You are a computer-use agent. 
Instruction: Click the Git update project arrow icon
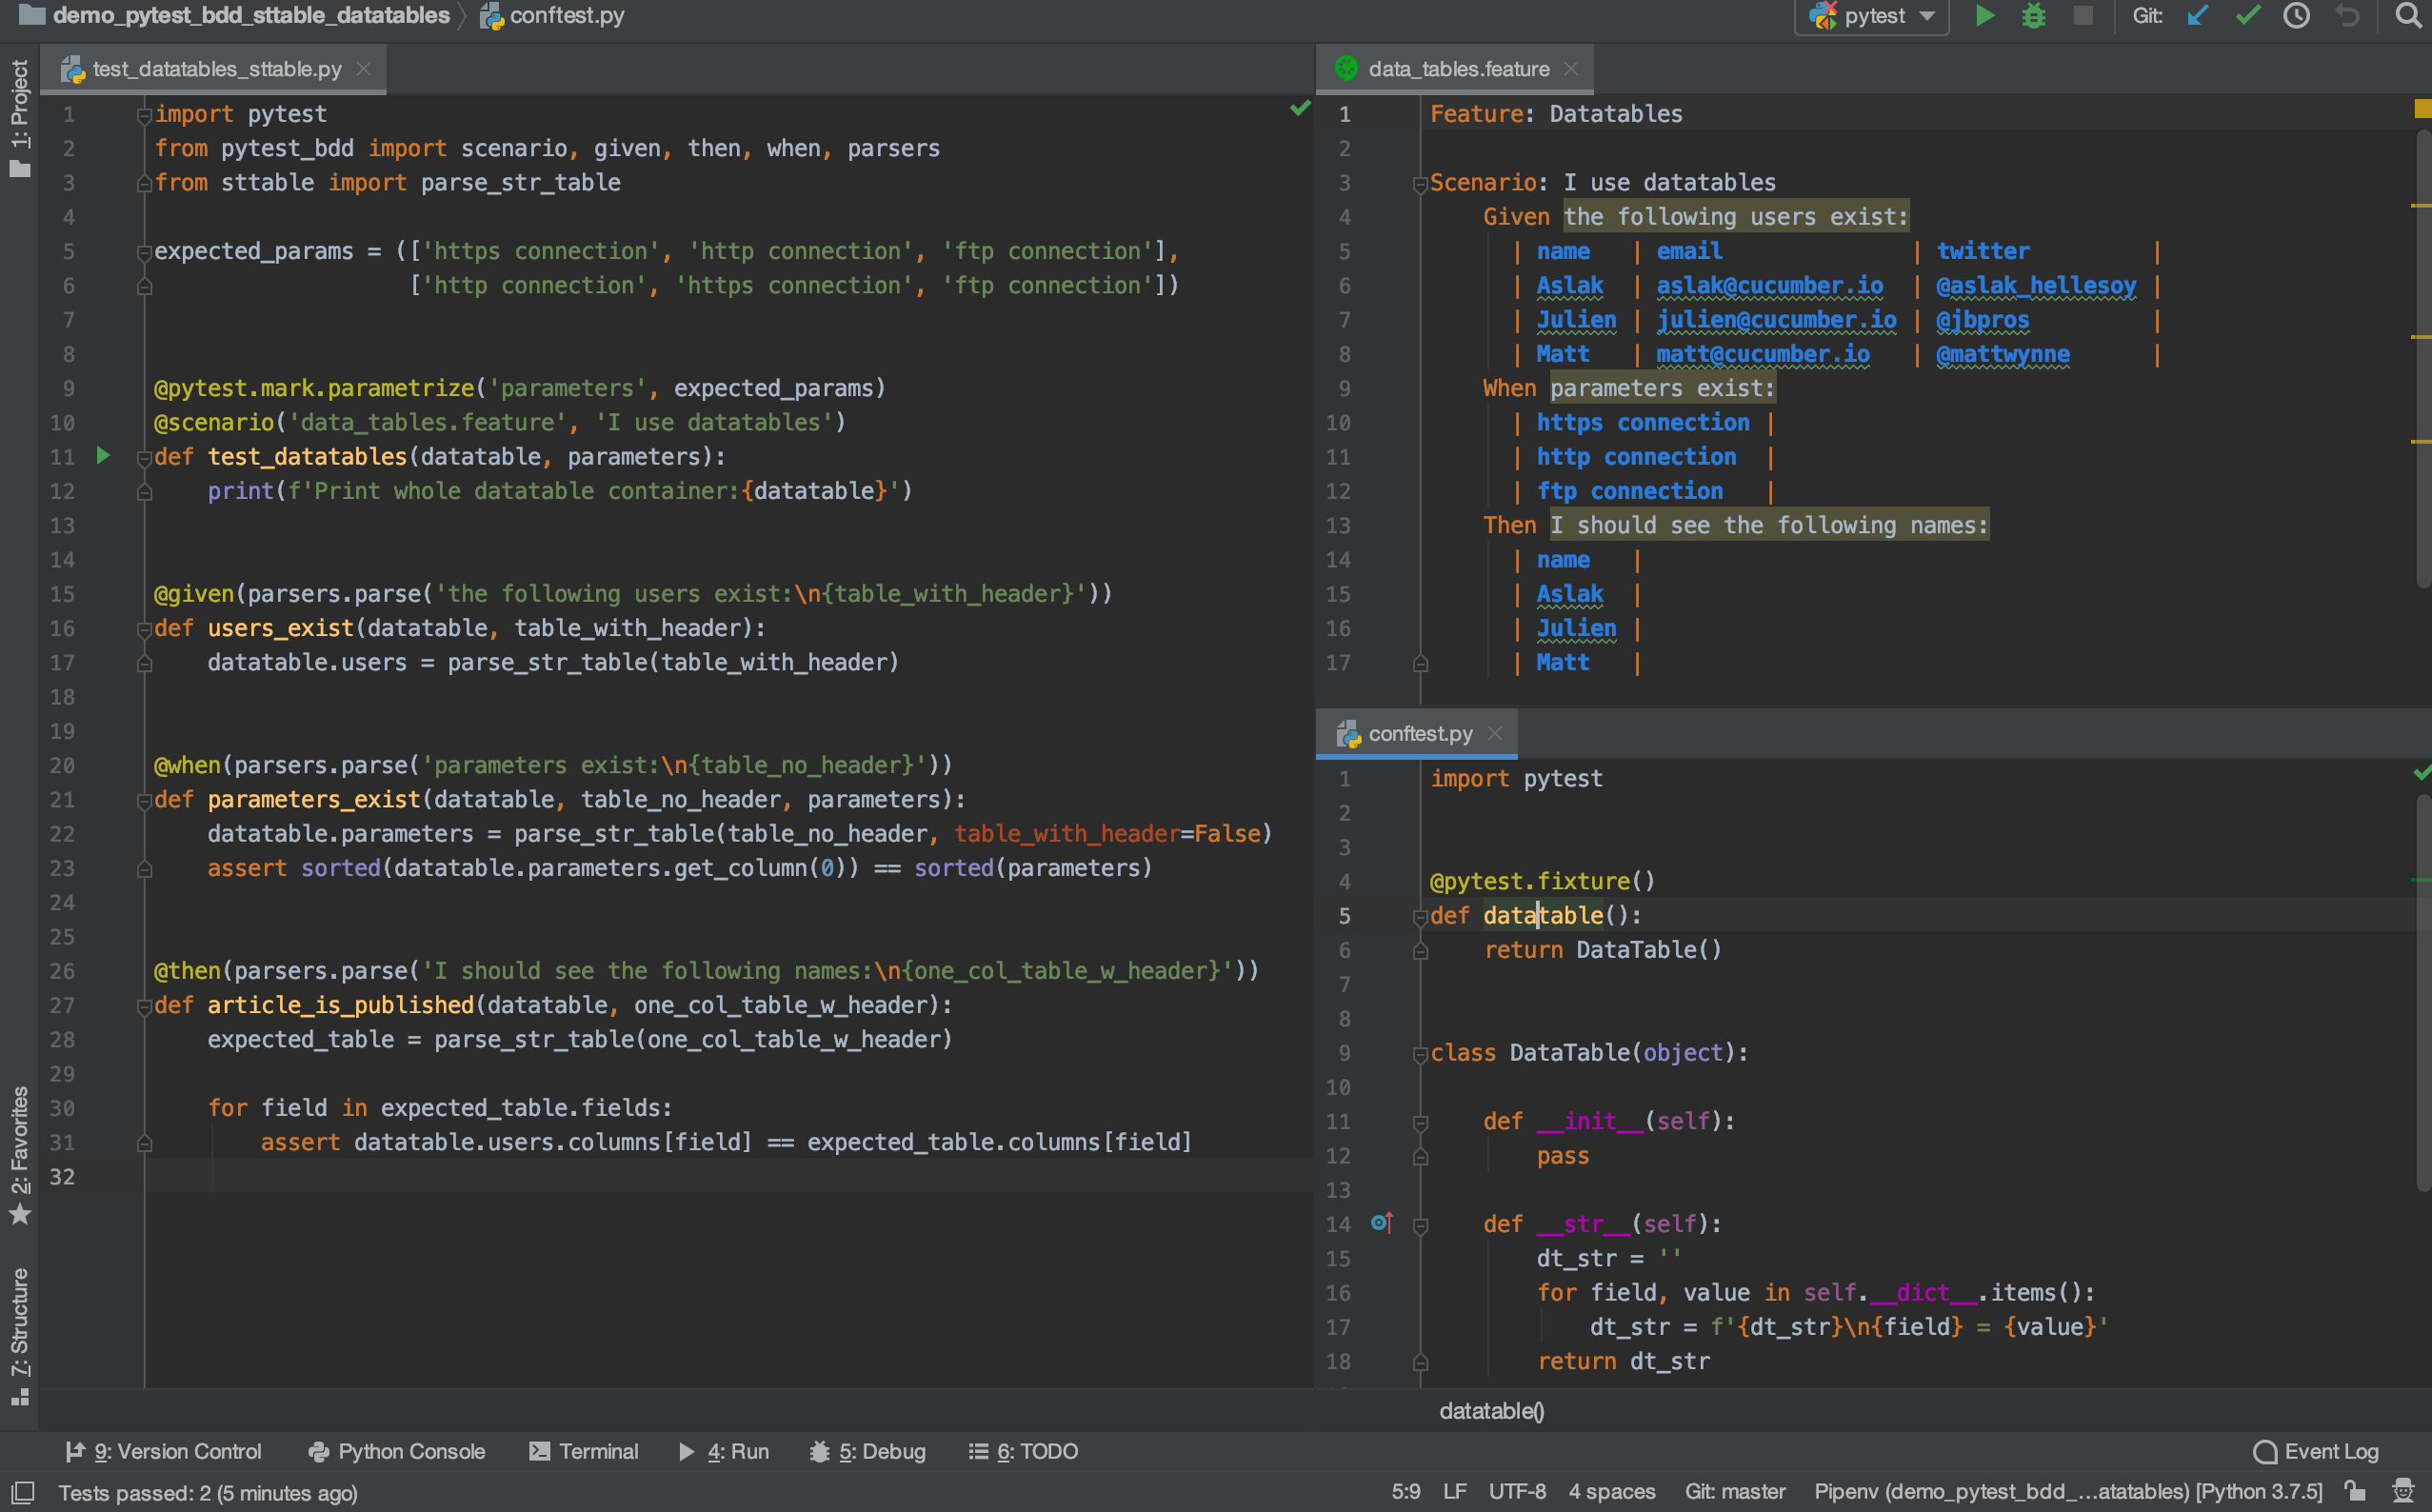pos(2197,16)
